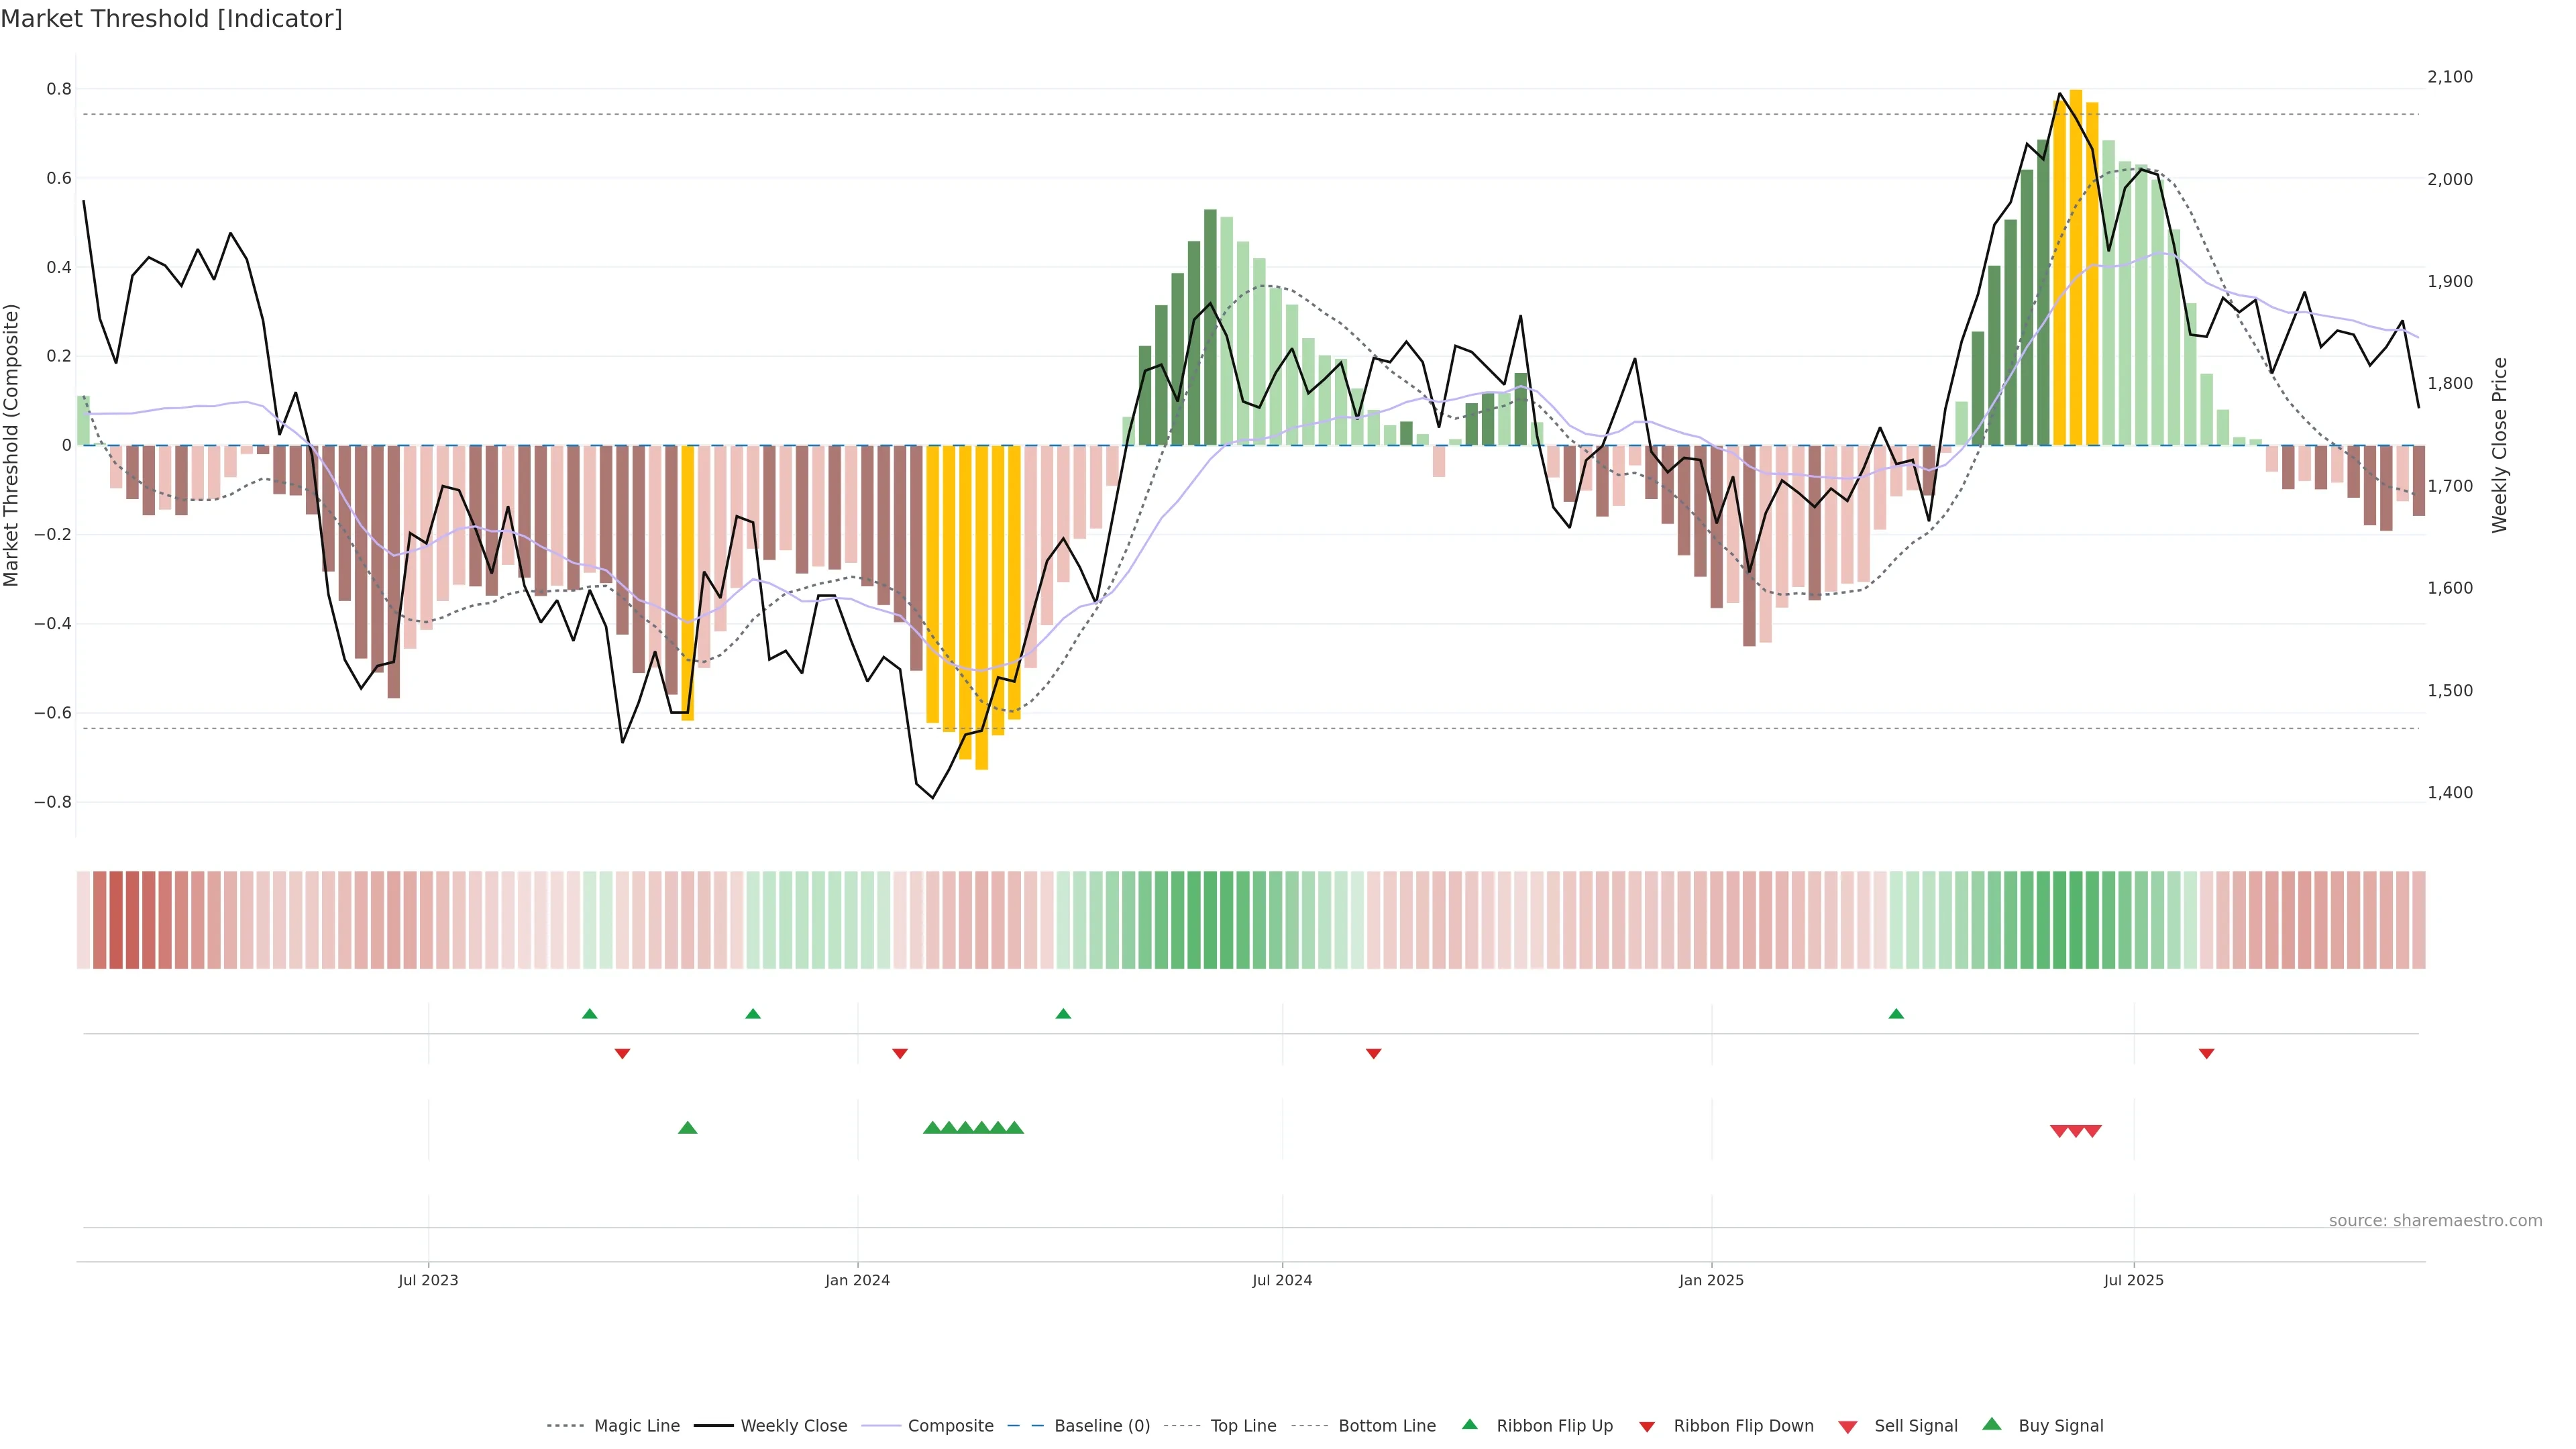Click the Ribbon Flip Up legend triangle icon
The width and height of the screenshot is (2576, 1449).
(1469, 1424)
